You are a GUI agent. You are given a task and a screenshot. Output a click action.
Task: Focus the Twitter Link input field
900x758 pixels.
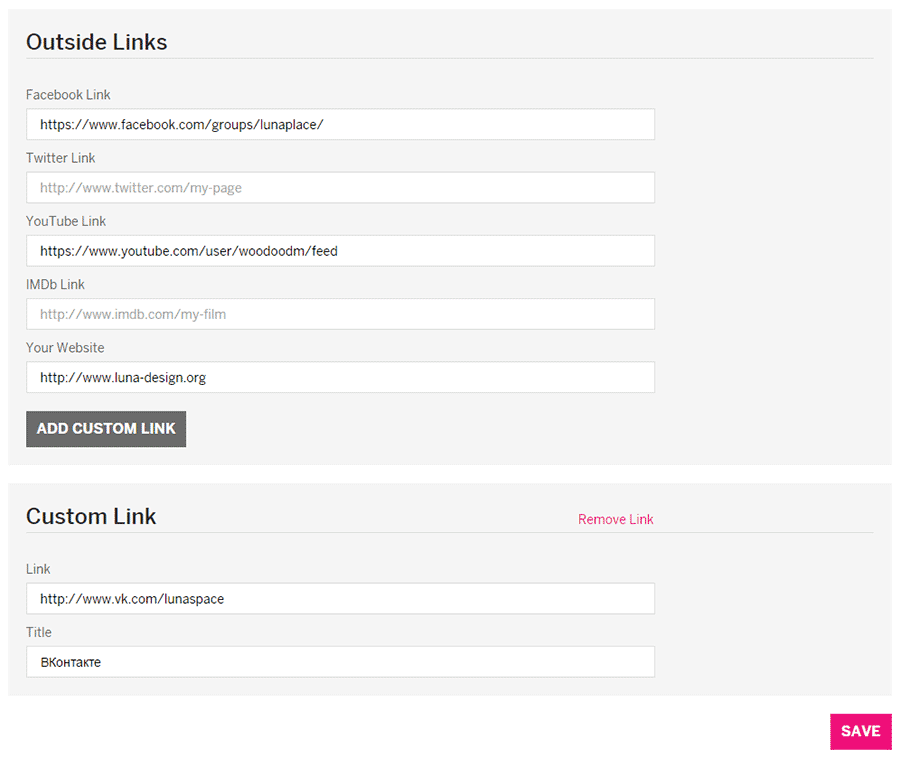pos(340,187)
